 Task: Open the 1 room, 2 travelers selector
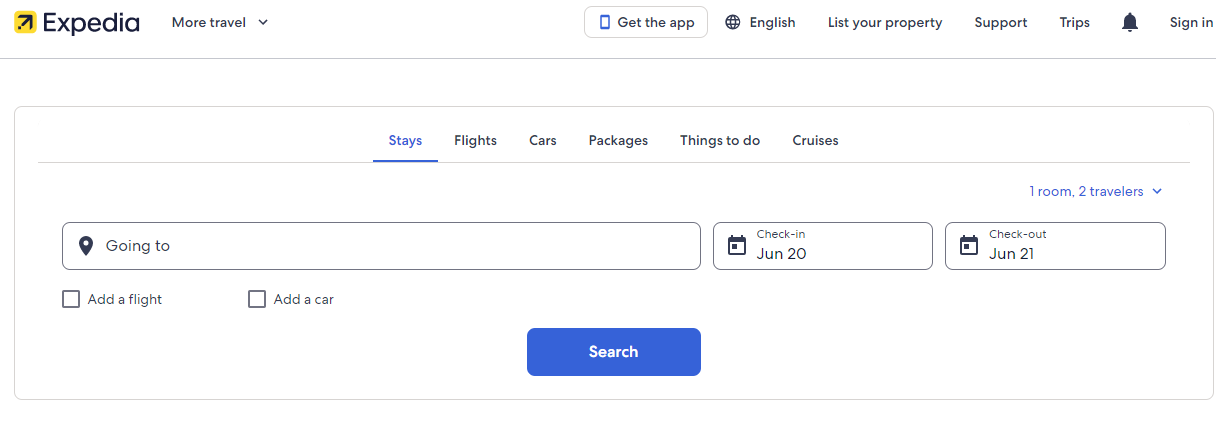(1096, 191)
